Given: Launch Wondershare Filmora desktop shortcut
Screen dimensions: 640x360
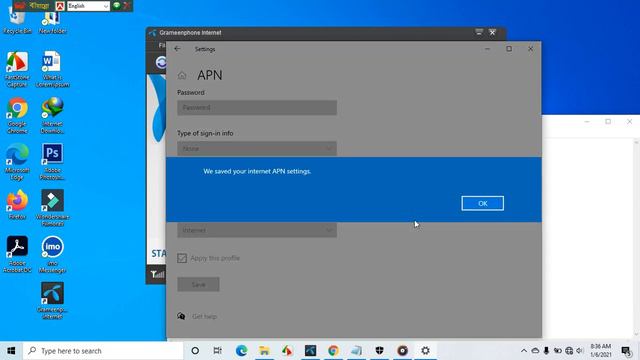Looking at the screenshot, I should pos(52,208).
